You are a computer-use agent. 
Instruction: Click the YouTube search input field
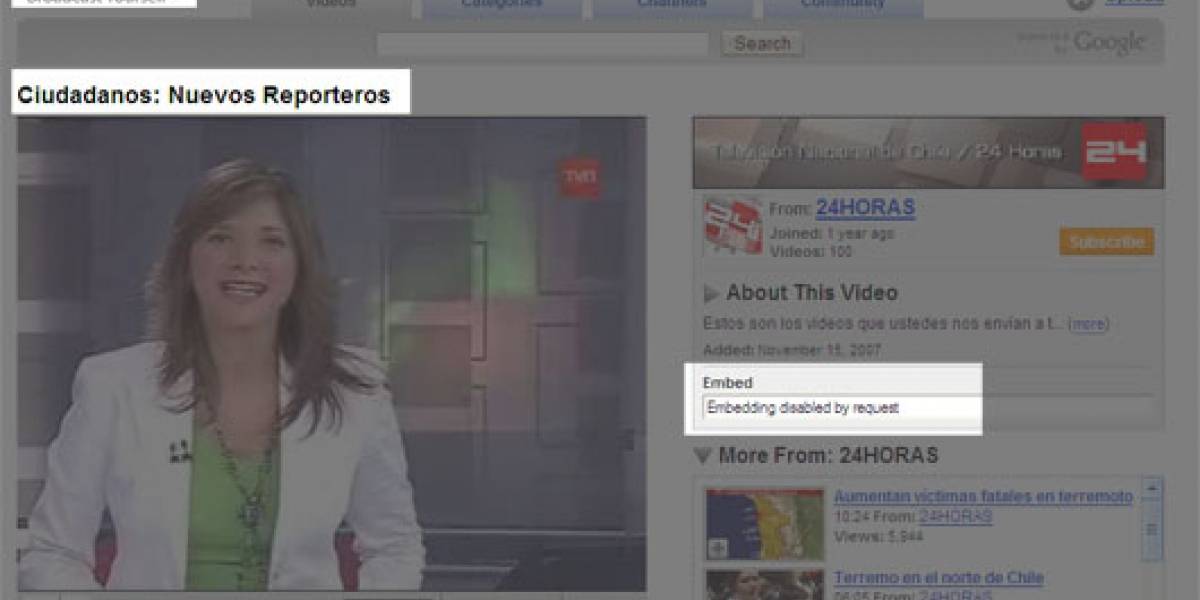coord(542,44)
